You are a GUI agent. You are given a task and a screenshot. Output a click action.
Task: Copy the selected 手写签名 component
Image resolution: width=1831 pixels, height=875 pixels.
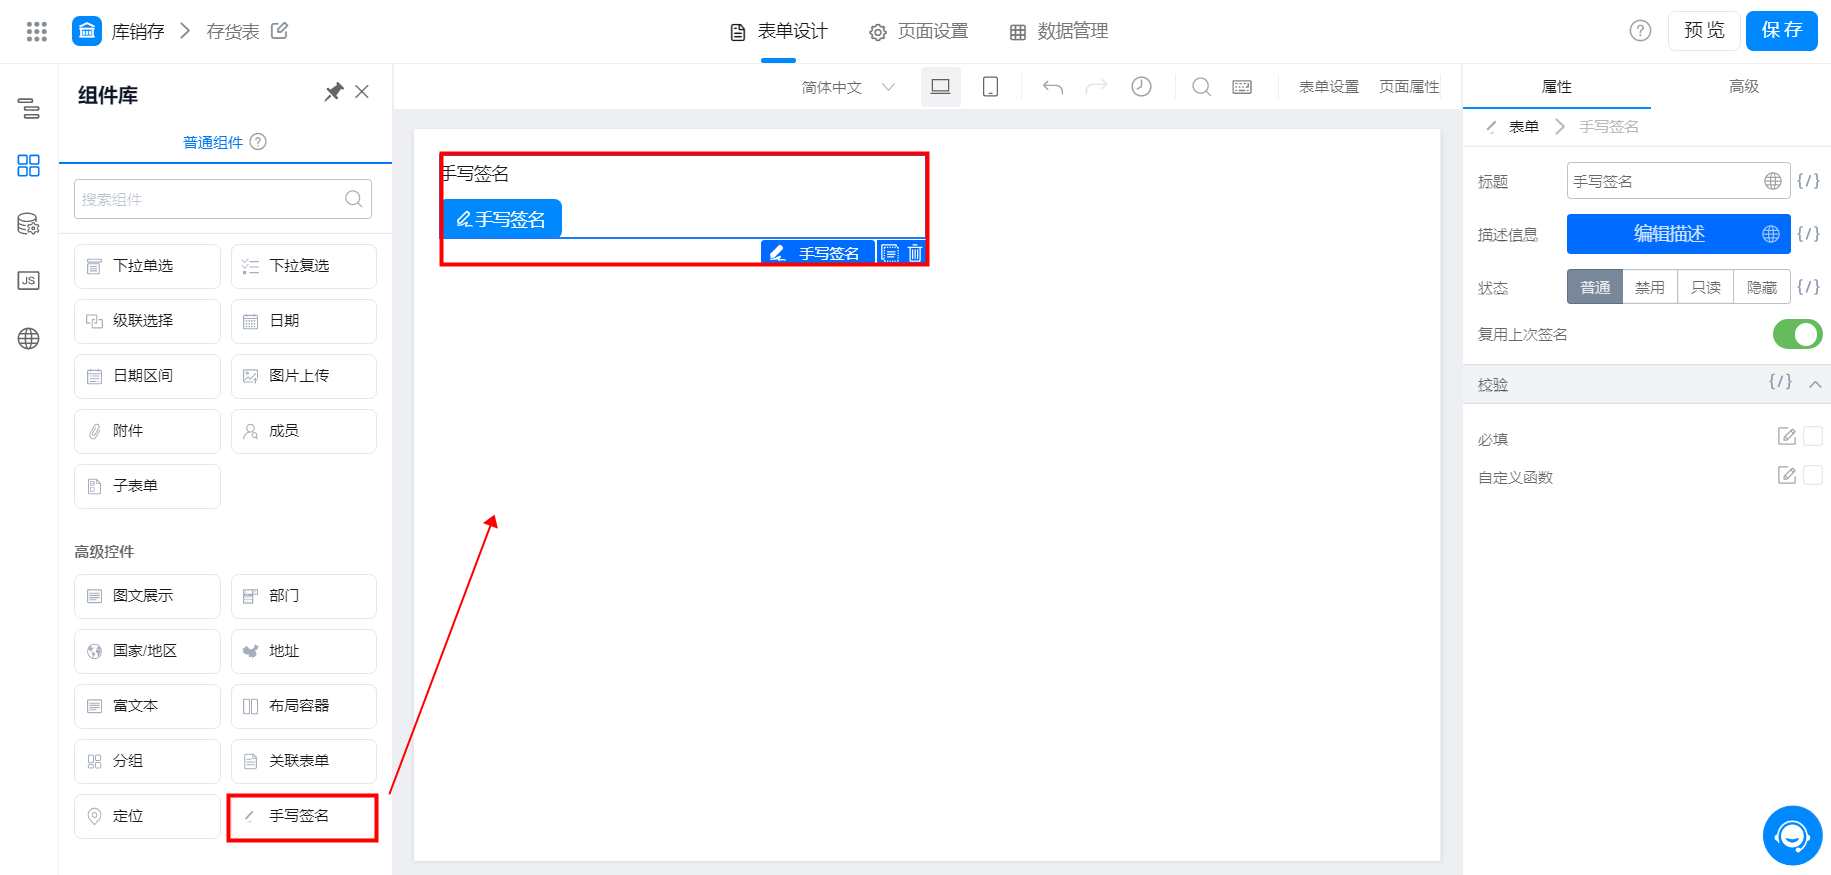pyautogui.click(x=890, y=253)
